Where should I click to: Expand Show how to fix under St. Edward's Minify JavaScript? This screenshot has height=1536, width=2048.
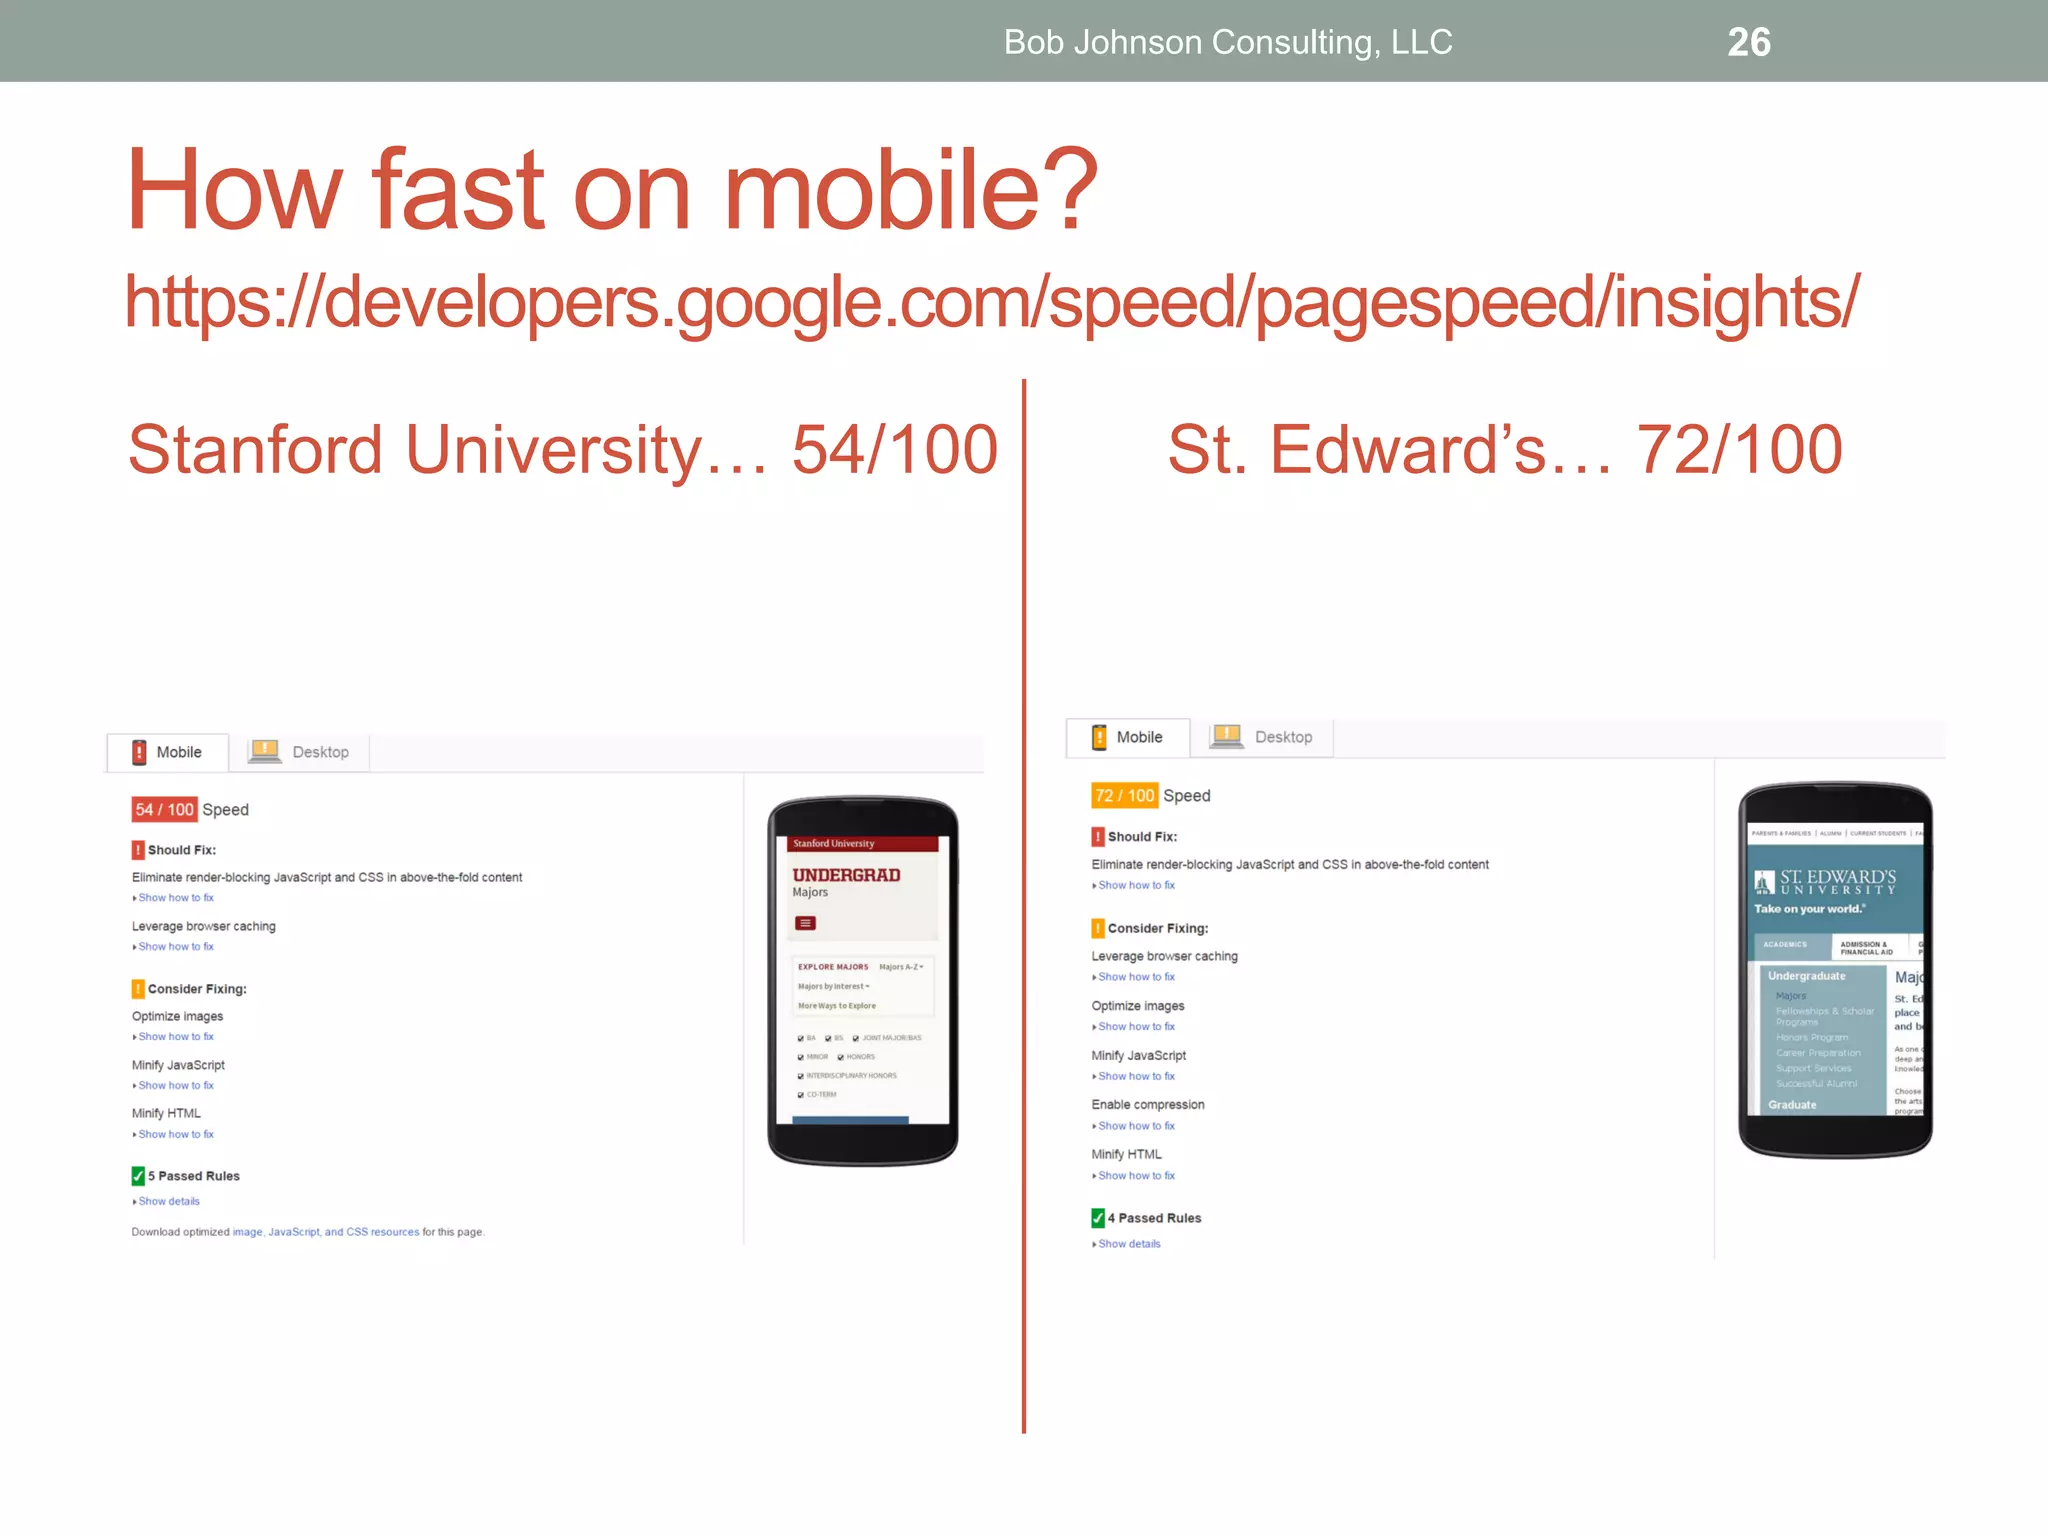click(1134, 1077)
